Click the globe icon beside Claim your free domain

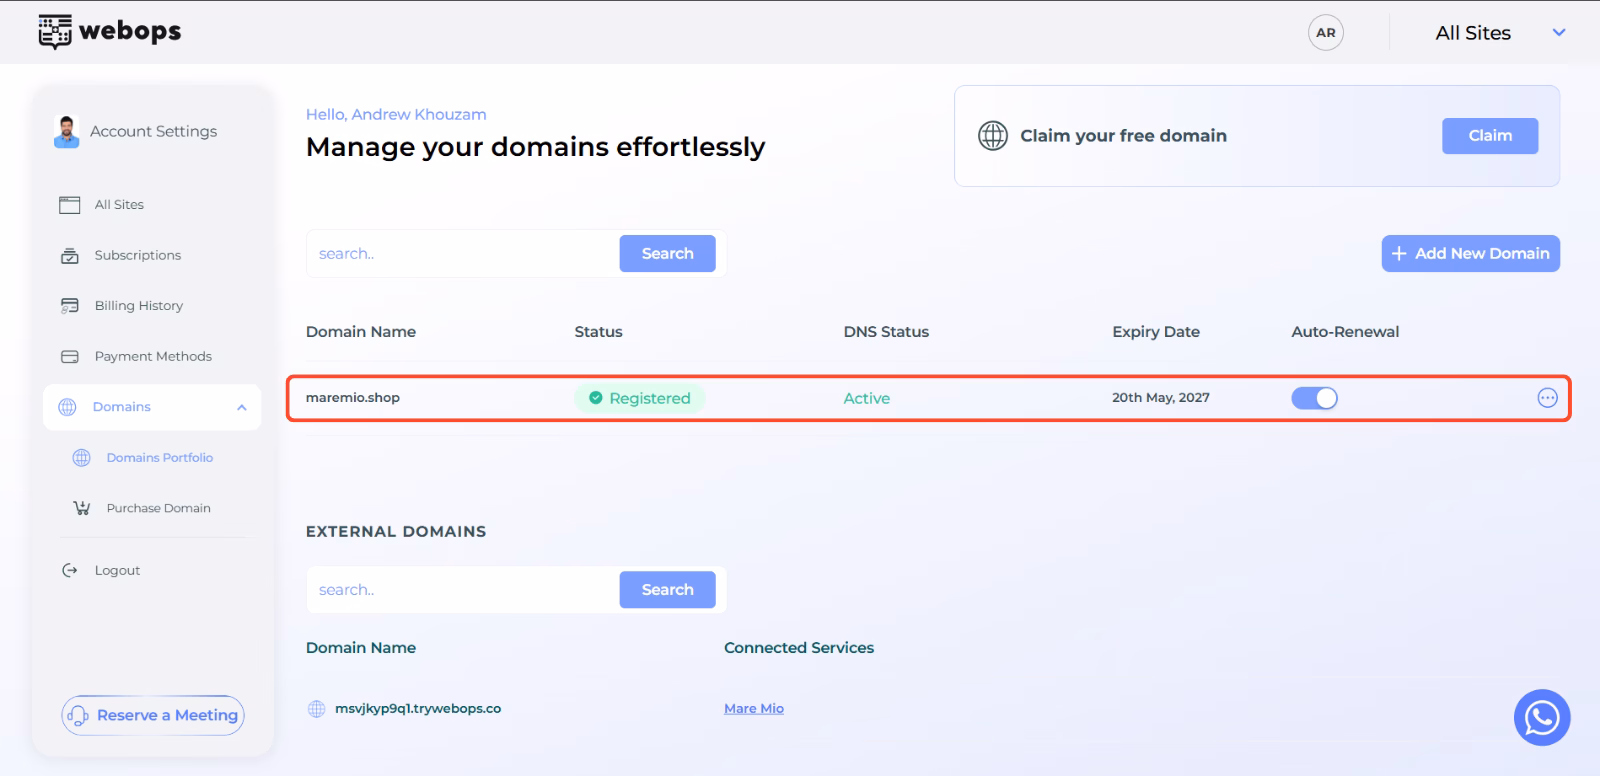pos(993,135)
